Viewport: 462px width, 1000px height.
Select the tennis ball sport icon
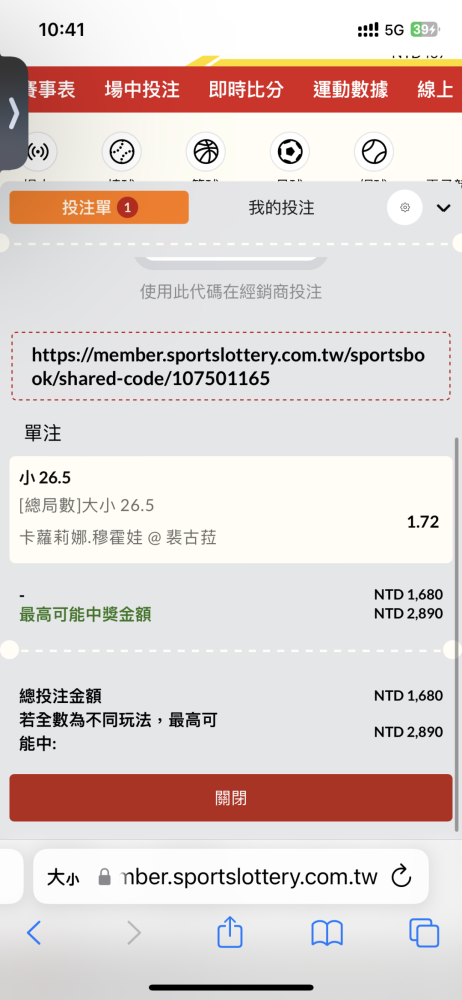[374, 152]
